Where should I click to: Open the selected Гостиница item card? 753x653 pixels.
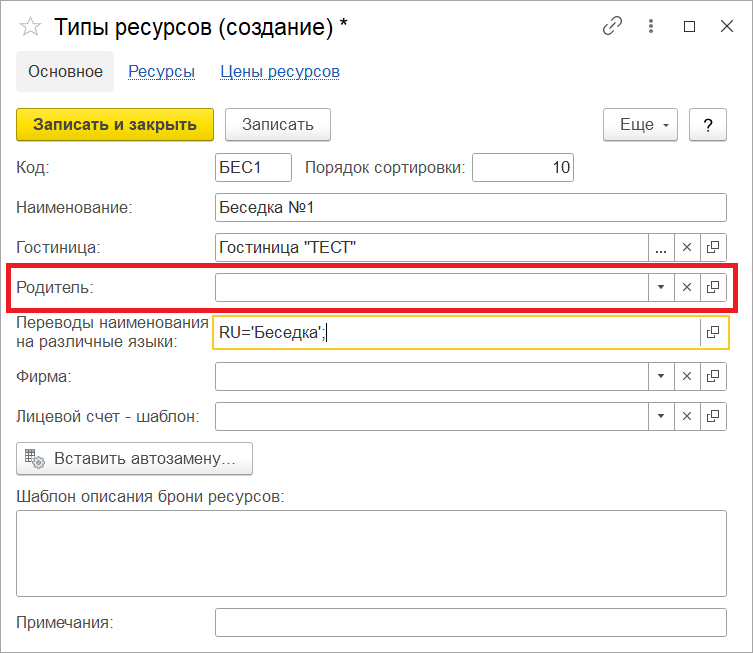tap(713, 248)
